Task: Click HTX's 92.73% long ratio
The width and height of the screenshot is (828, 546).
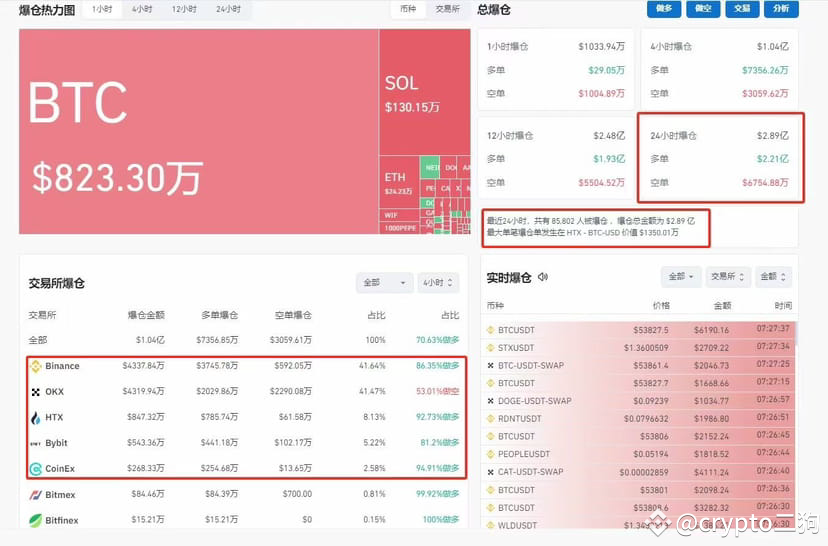Action: click(438, 417)
